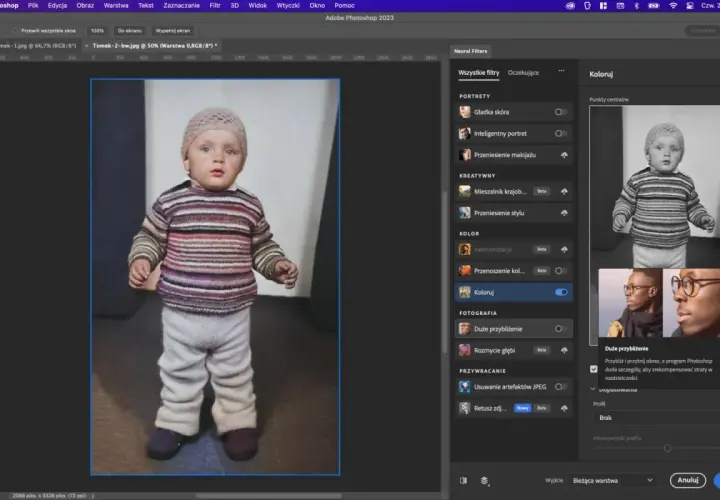Download the Przeniesienie stylu filter via cloud icon

click(564, 213)
